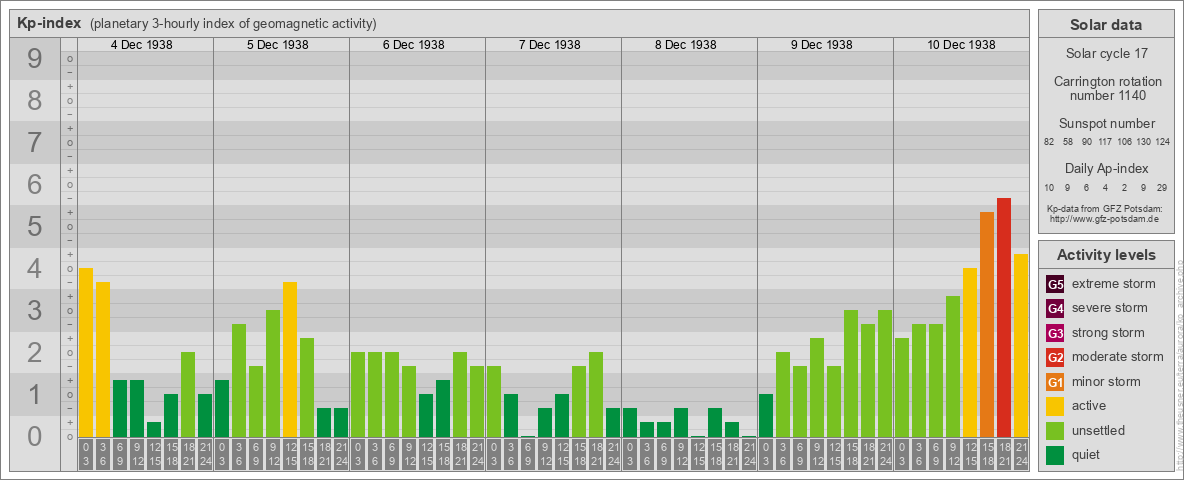Image resolution: width=1184 pixels, height=480 pixels.
Task: Click the 'Solar cycle 17' text
Action: coord(1106,54)
